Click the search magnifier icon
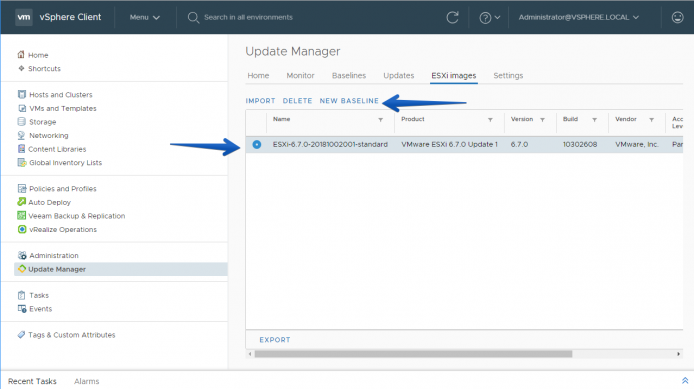The image size is (694, 389). (193, 18)
